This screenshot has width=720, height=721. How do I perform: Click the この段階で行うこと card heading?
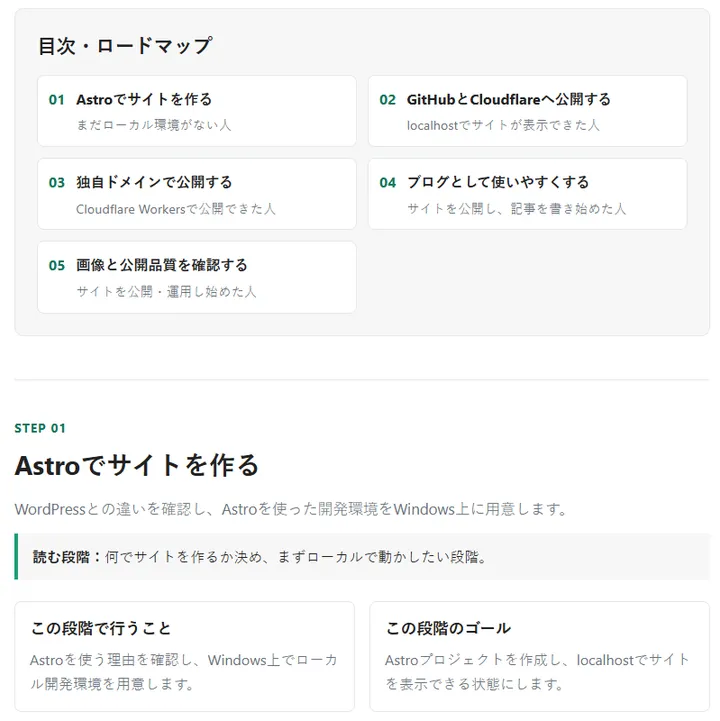coord(101,628)
